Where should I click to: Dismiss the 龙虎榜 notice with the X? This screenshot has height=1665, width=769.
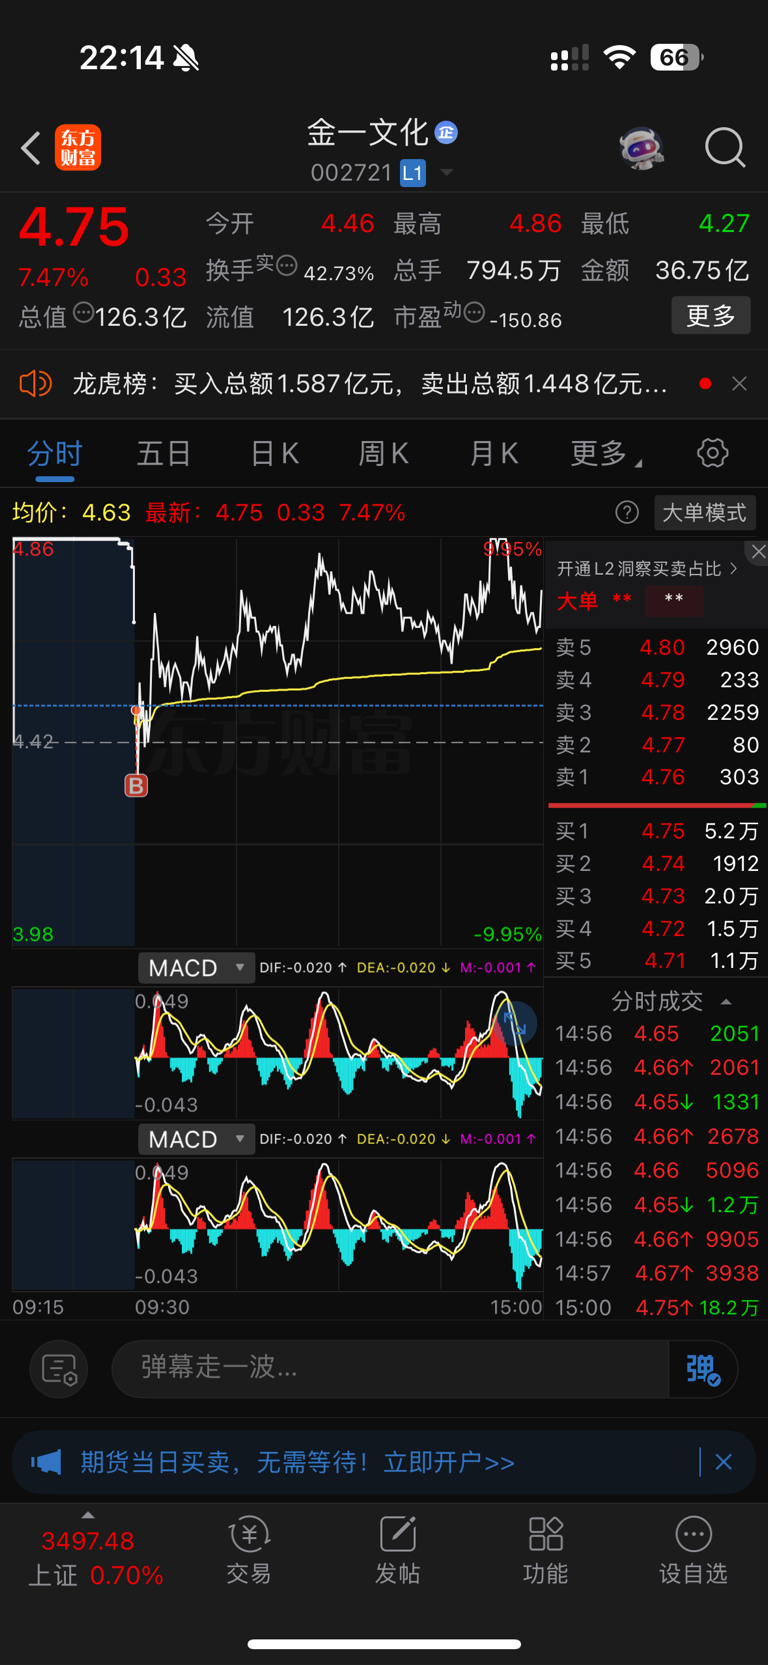coord(739,383)
